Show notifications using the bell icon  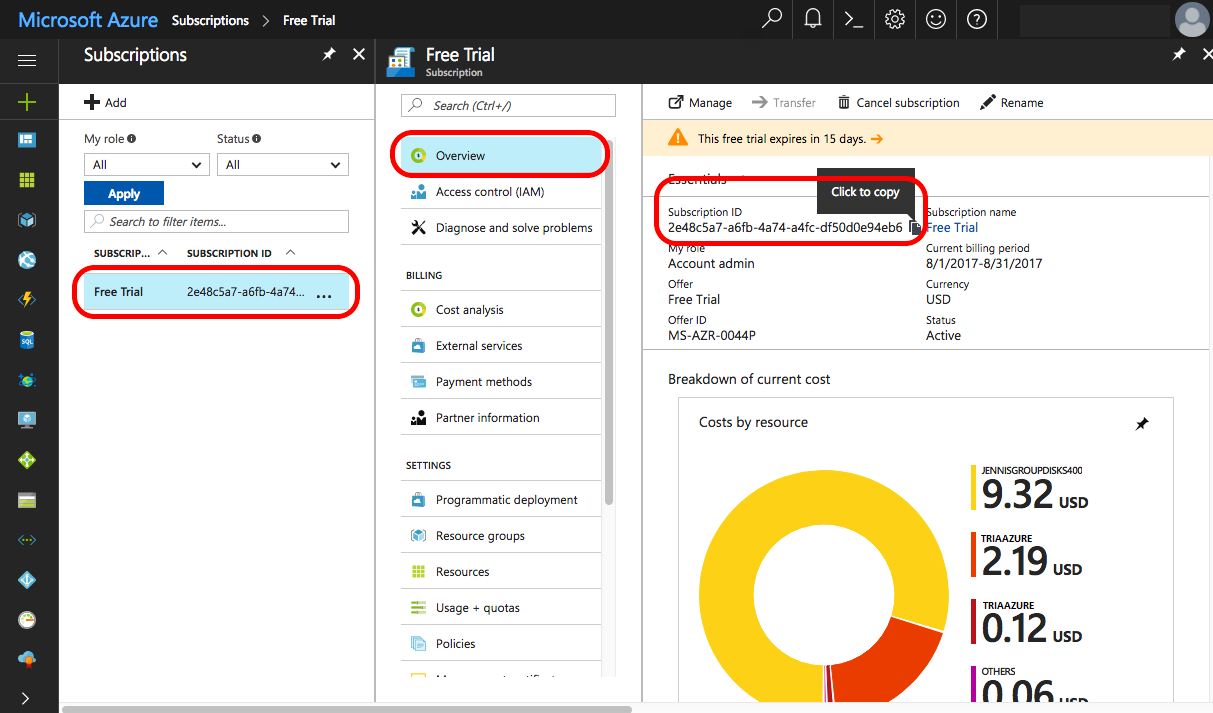point(814,19)
